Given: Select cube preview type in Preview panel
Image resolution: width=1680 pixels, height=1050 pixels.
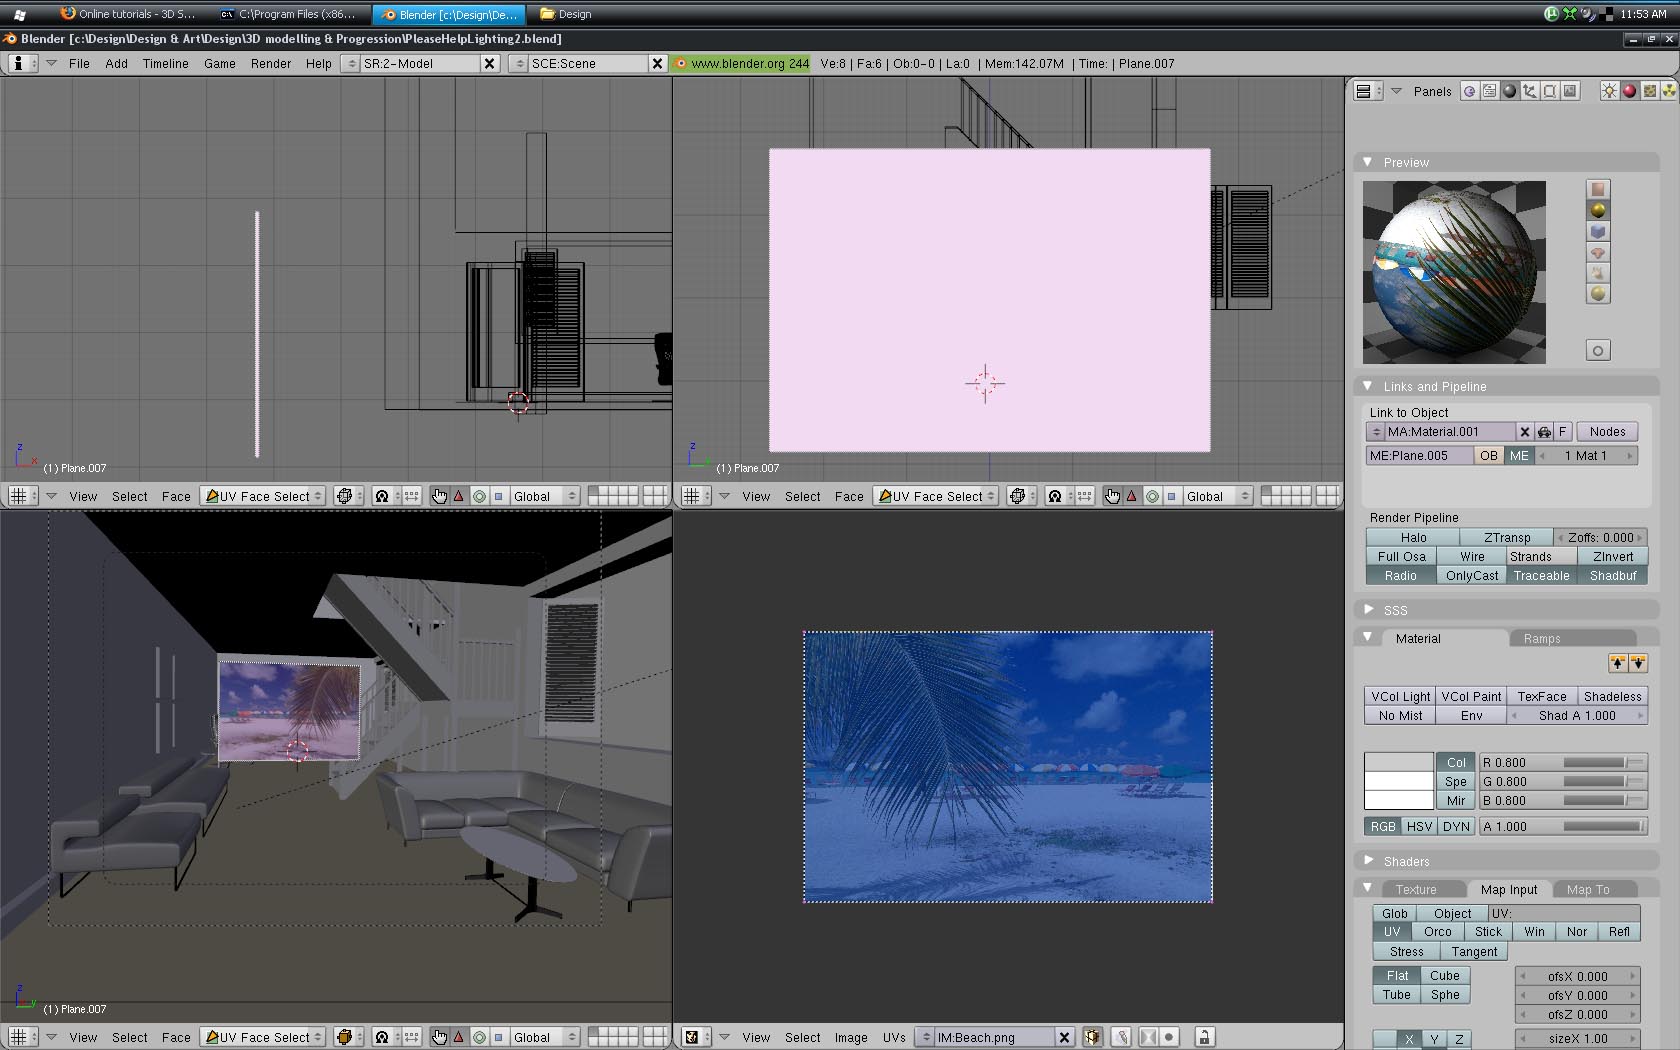Looking at the screenshot, I should [1598, 231].
